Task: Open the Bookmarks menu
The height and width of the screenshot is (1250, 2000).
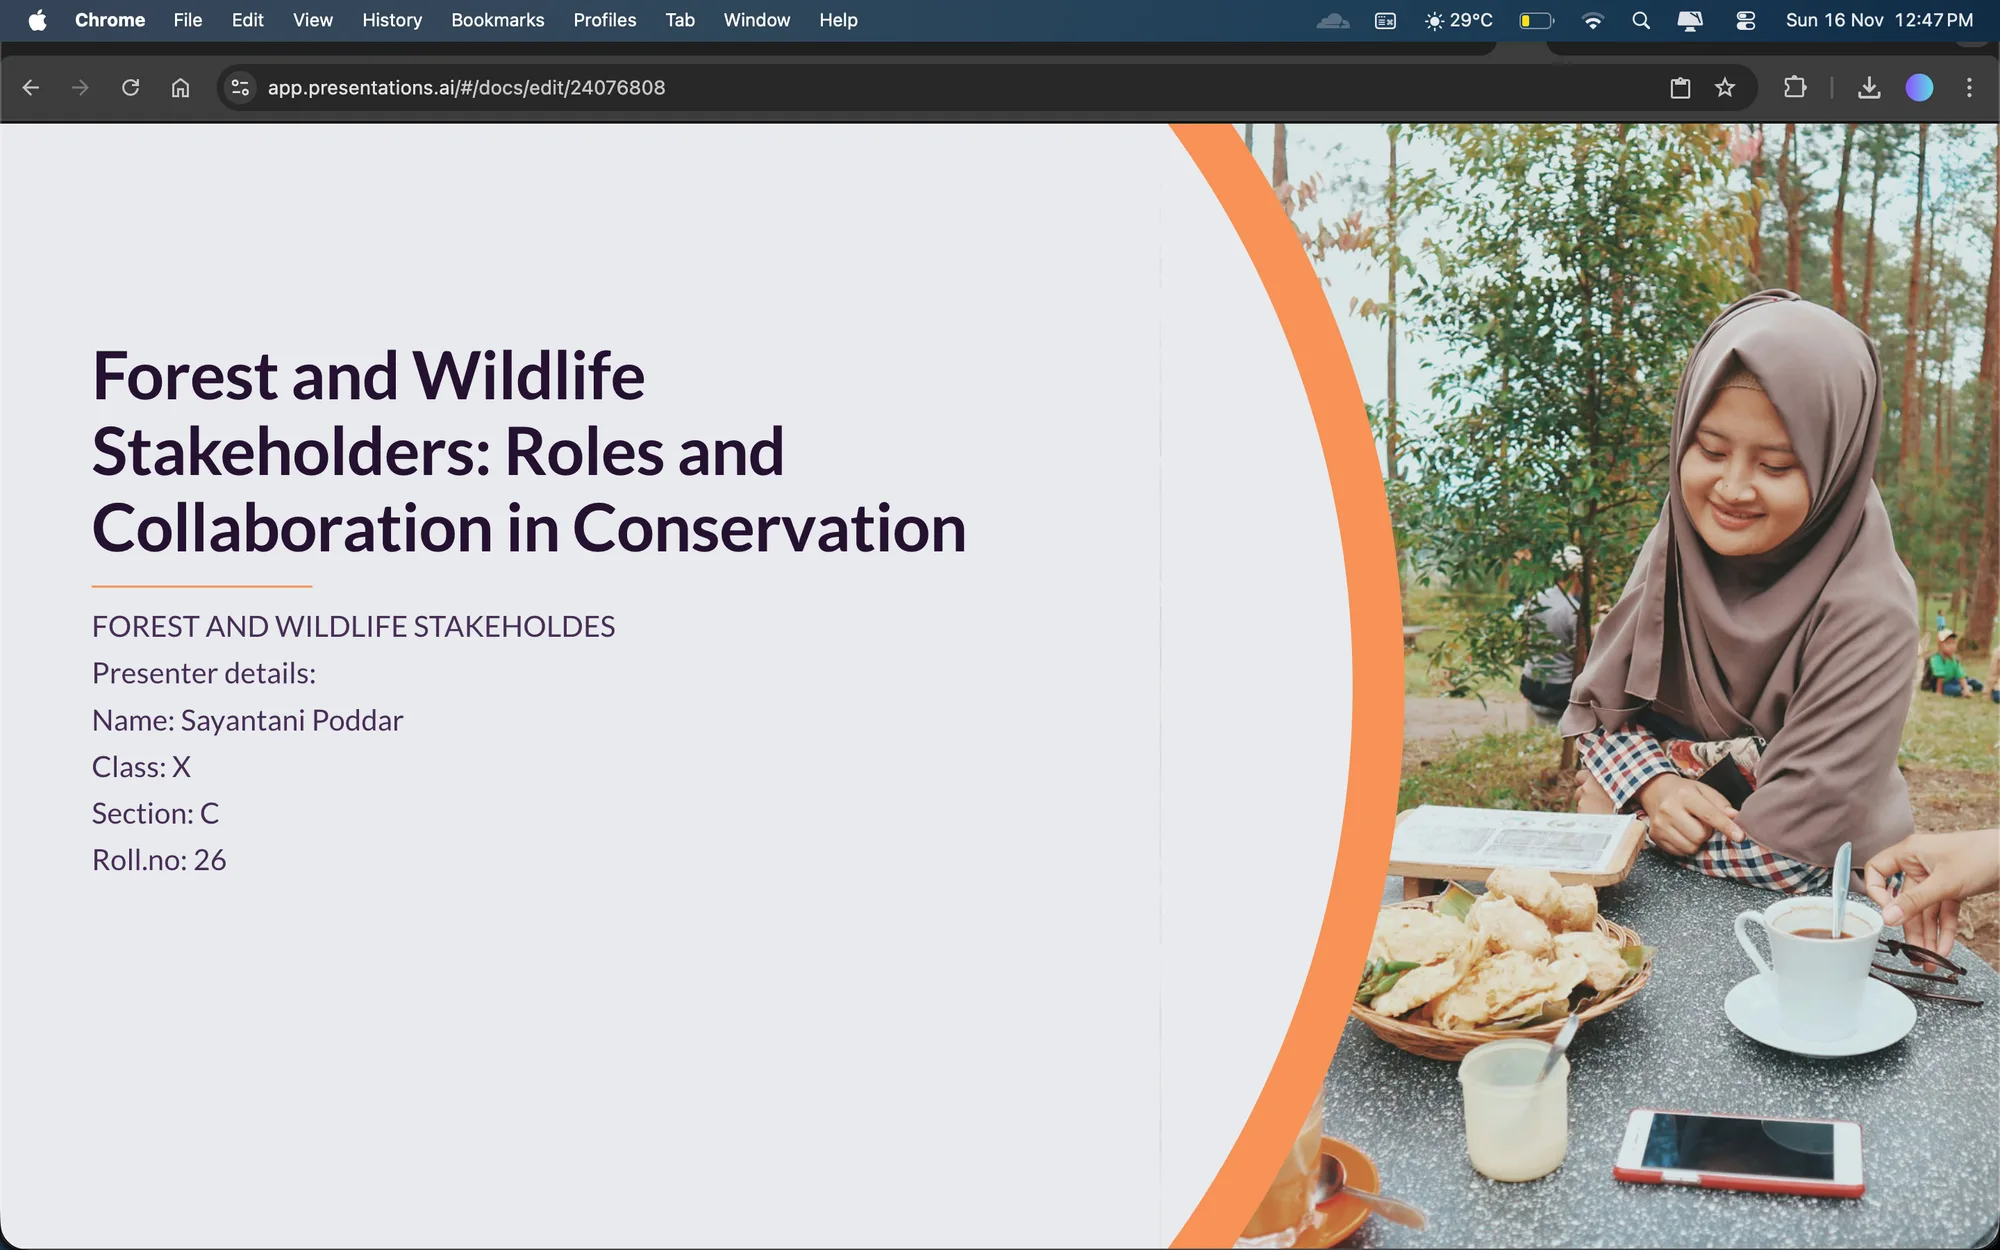Action: click(498, 20)
